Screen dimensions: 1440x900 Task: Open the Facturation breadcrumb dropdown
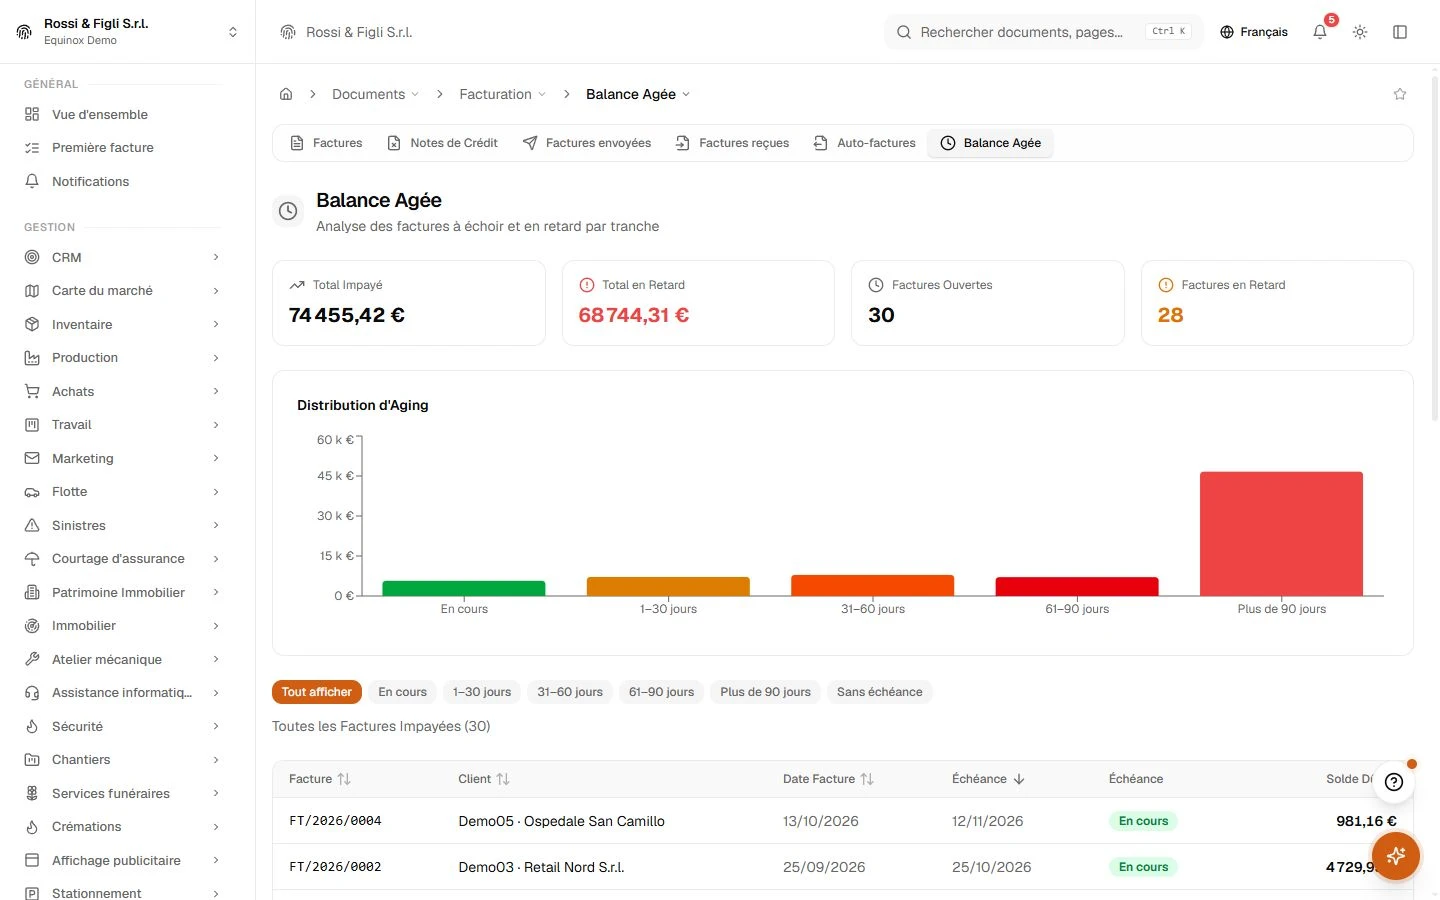(x=503, y=94)
